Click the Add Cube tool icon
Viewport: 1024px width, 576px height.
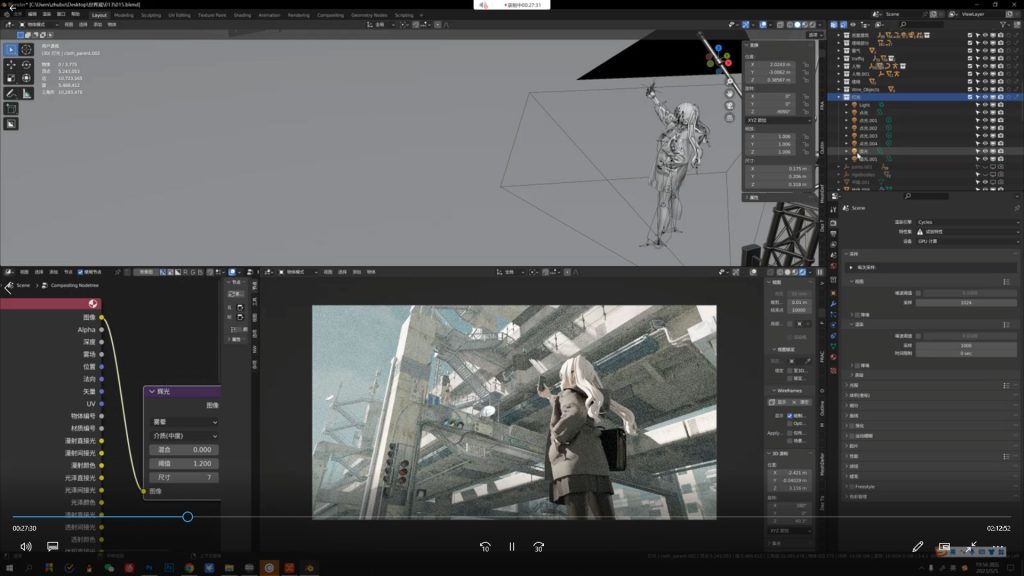[x=11, y=108]
